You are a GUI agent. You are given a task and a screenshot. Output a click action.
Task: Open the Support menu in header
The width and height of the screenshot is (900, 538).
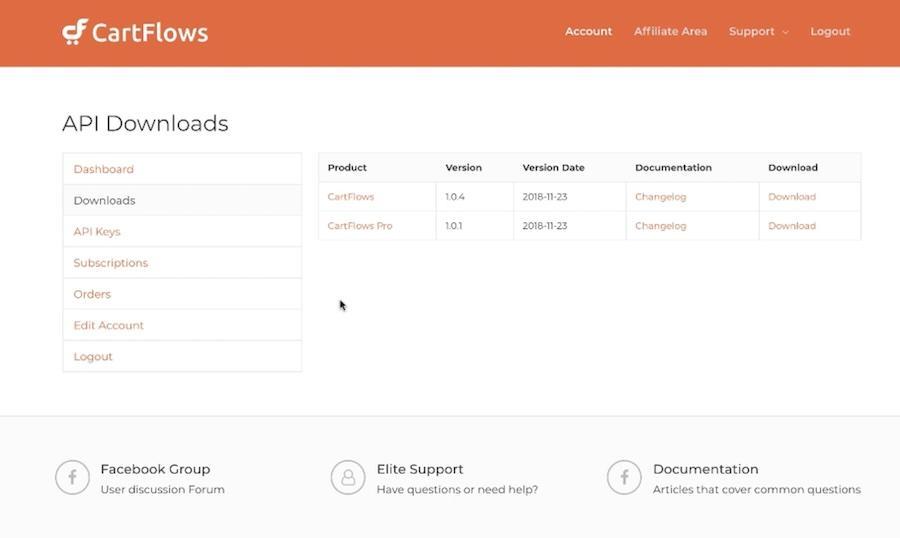coord(751,32)
